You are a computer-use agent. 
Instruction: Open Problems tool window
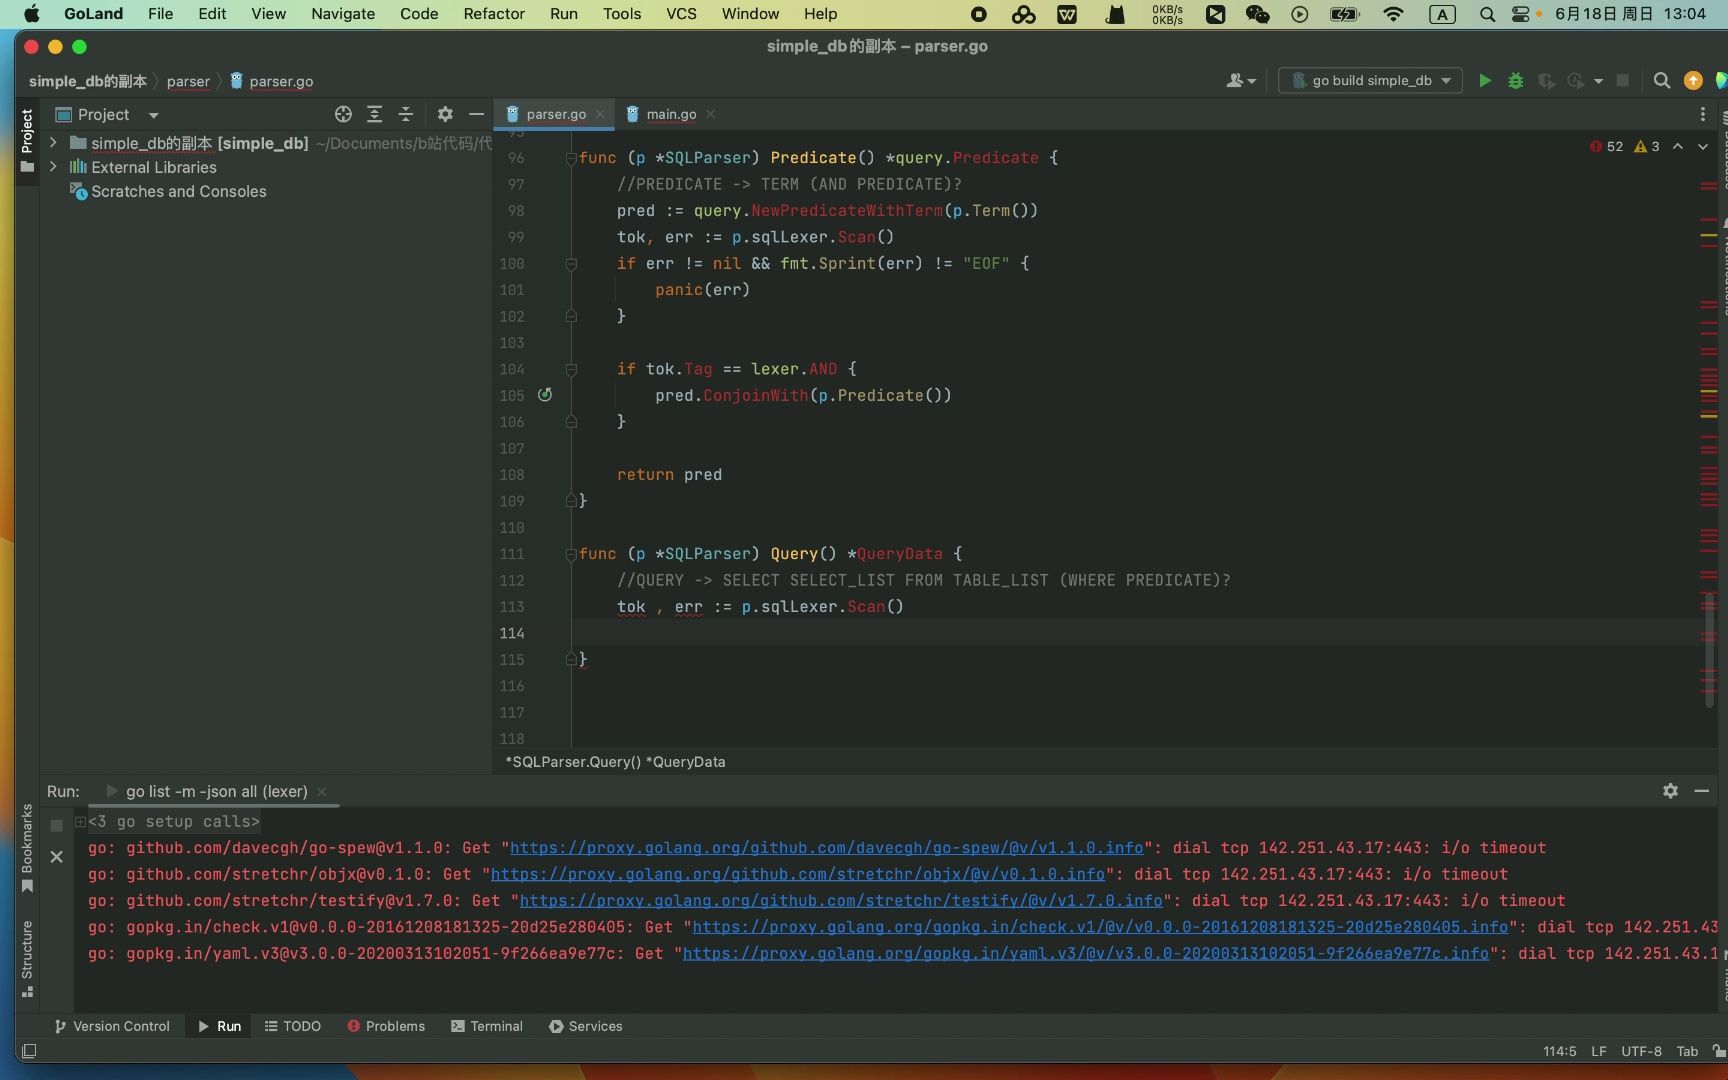[386, 1026]
